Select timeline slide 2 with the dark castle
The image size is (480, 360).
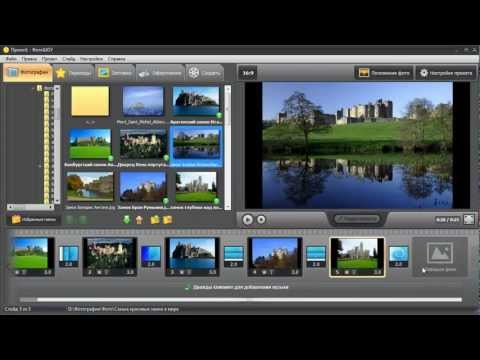point(110,257)
